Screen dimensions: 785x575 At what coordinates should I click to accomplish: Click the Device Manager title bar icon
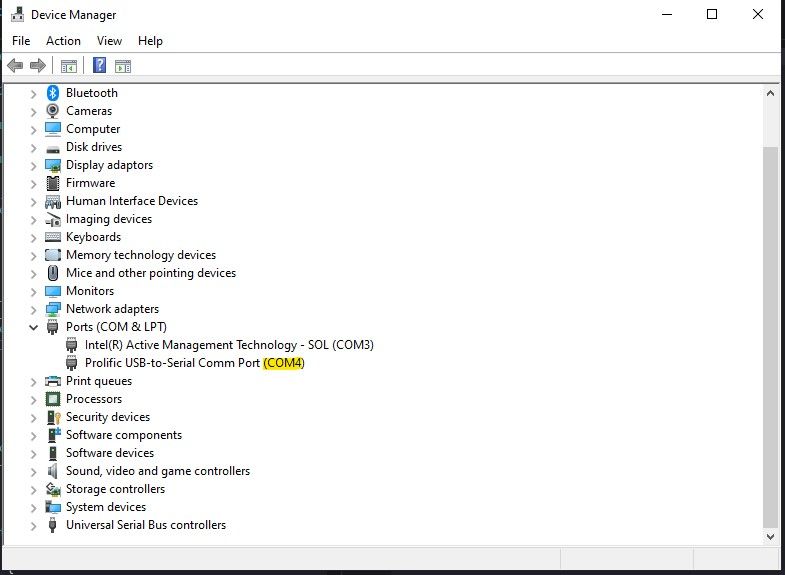pyautogui.click(x=18, y=14)
